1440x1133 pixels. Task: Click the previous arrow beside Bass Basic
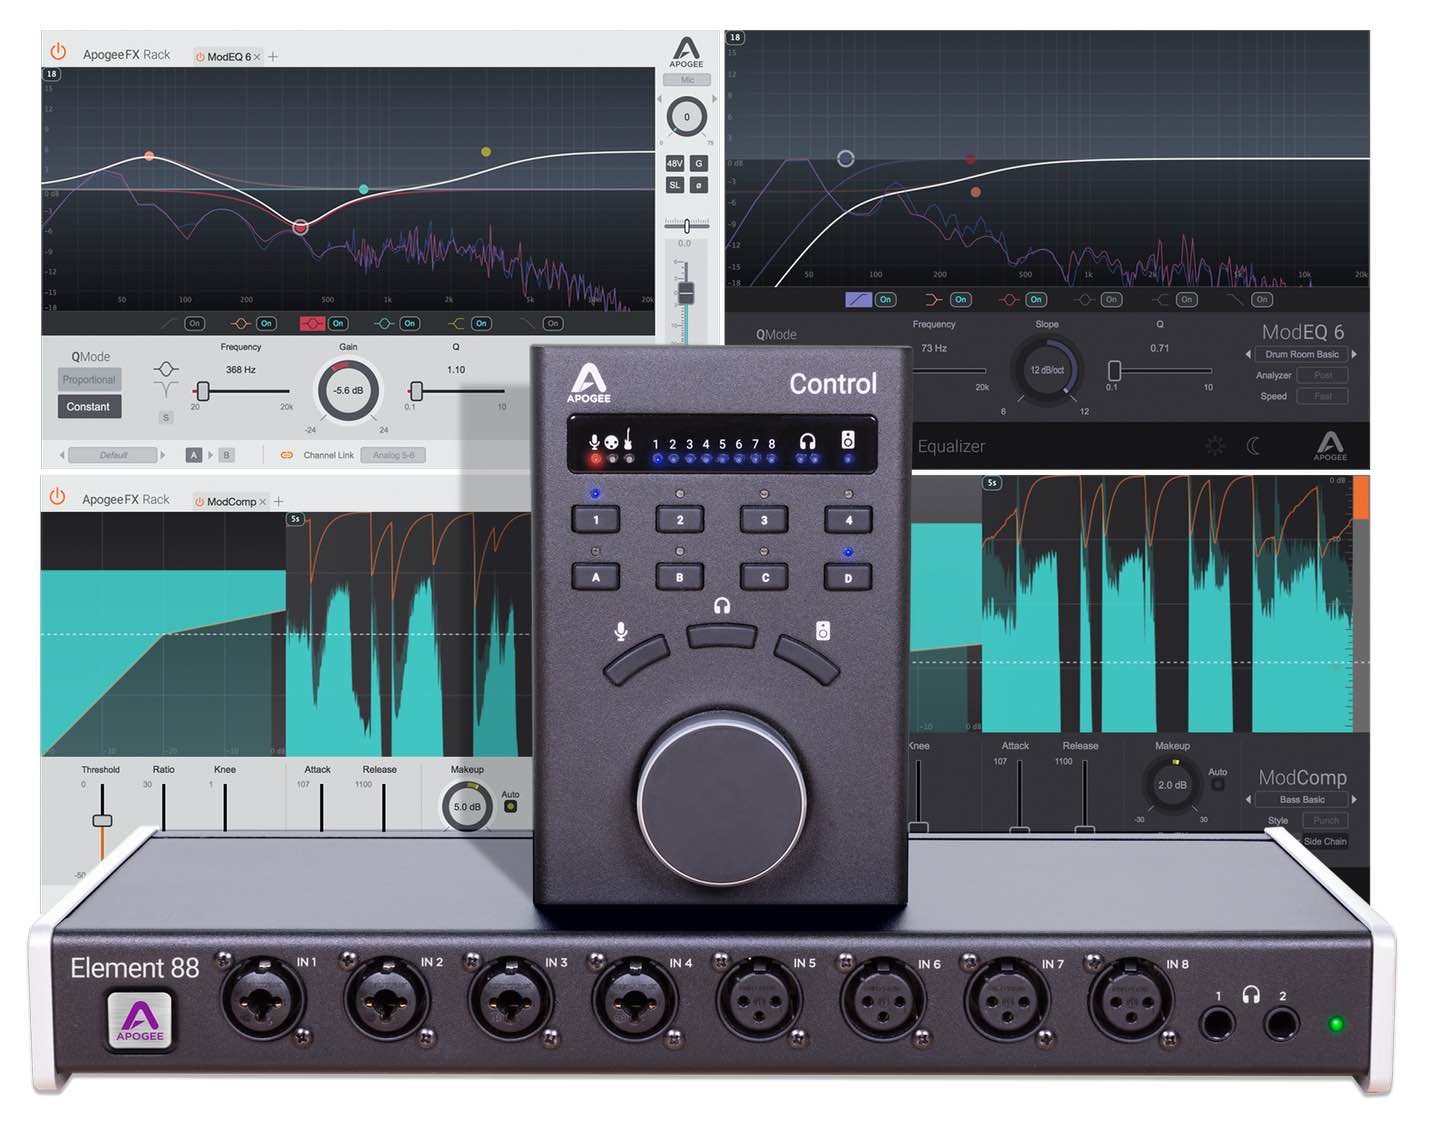point(1248,799)
